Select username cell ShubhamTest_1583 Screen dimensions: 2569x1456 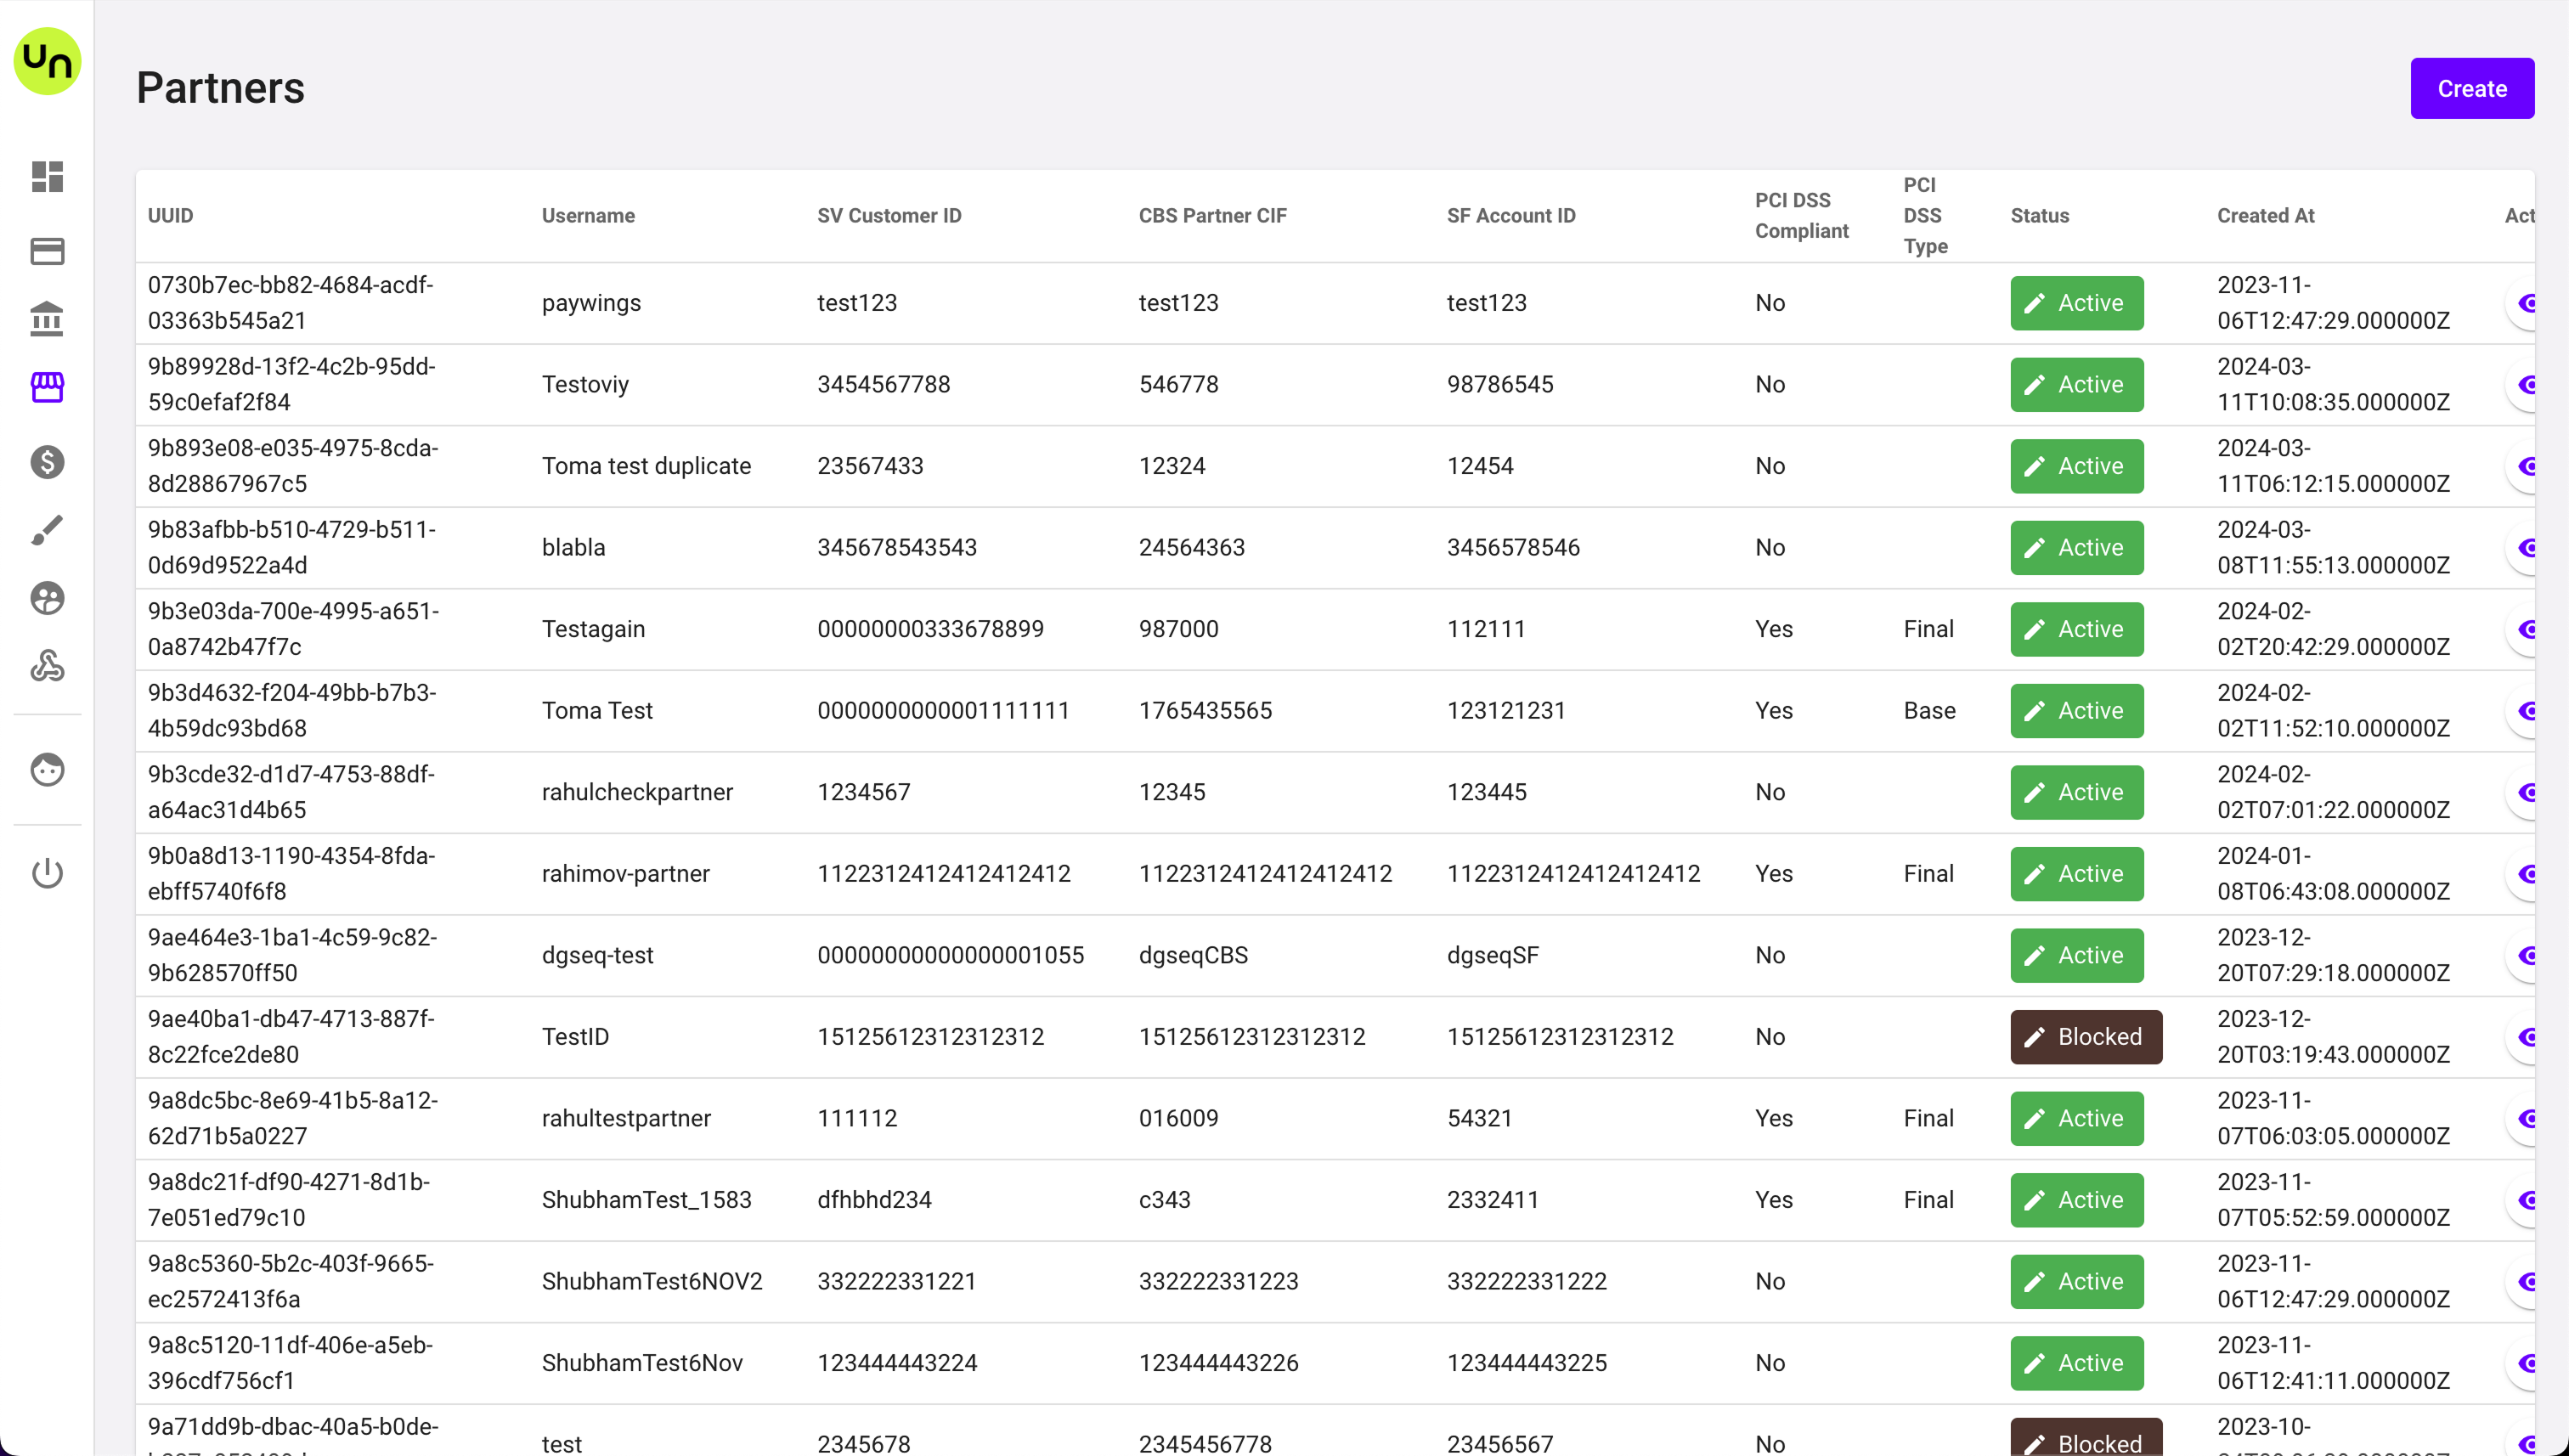coord(646,1200)
